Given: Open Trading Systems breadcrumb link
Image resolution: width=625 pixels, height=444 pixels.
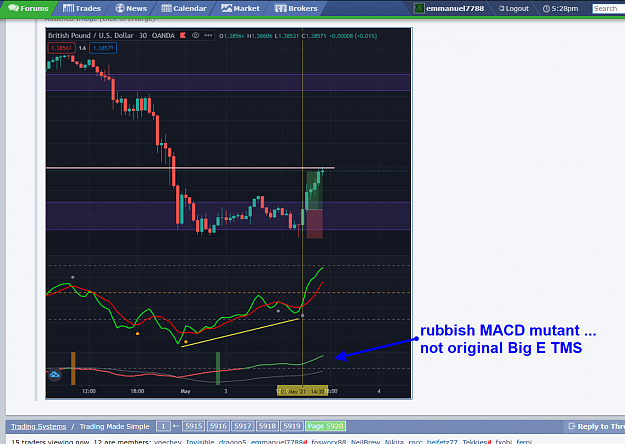Looking at the screenshot, I should point(38,426).
